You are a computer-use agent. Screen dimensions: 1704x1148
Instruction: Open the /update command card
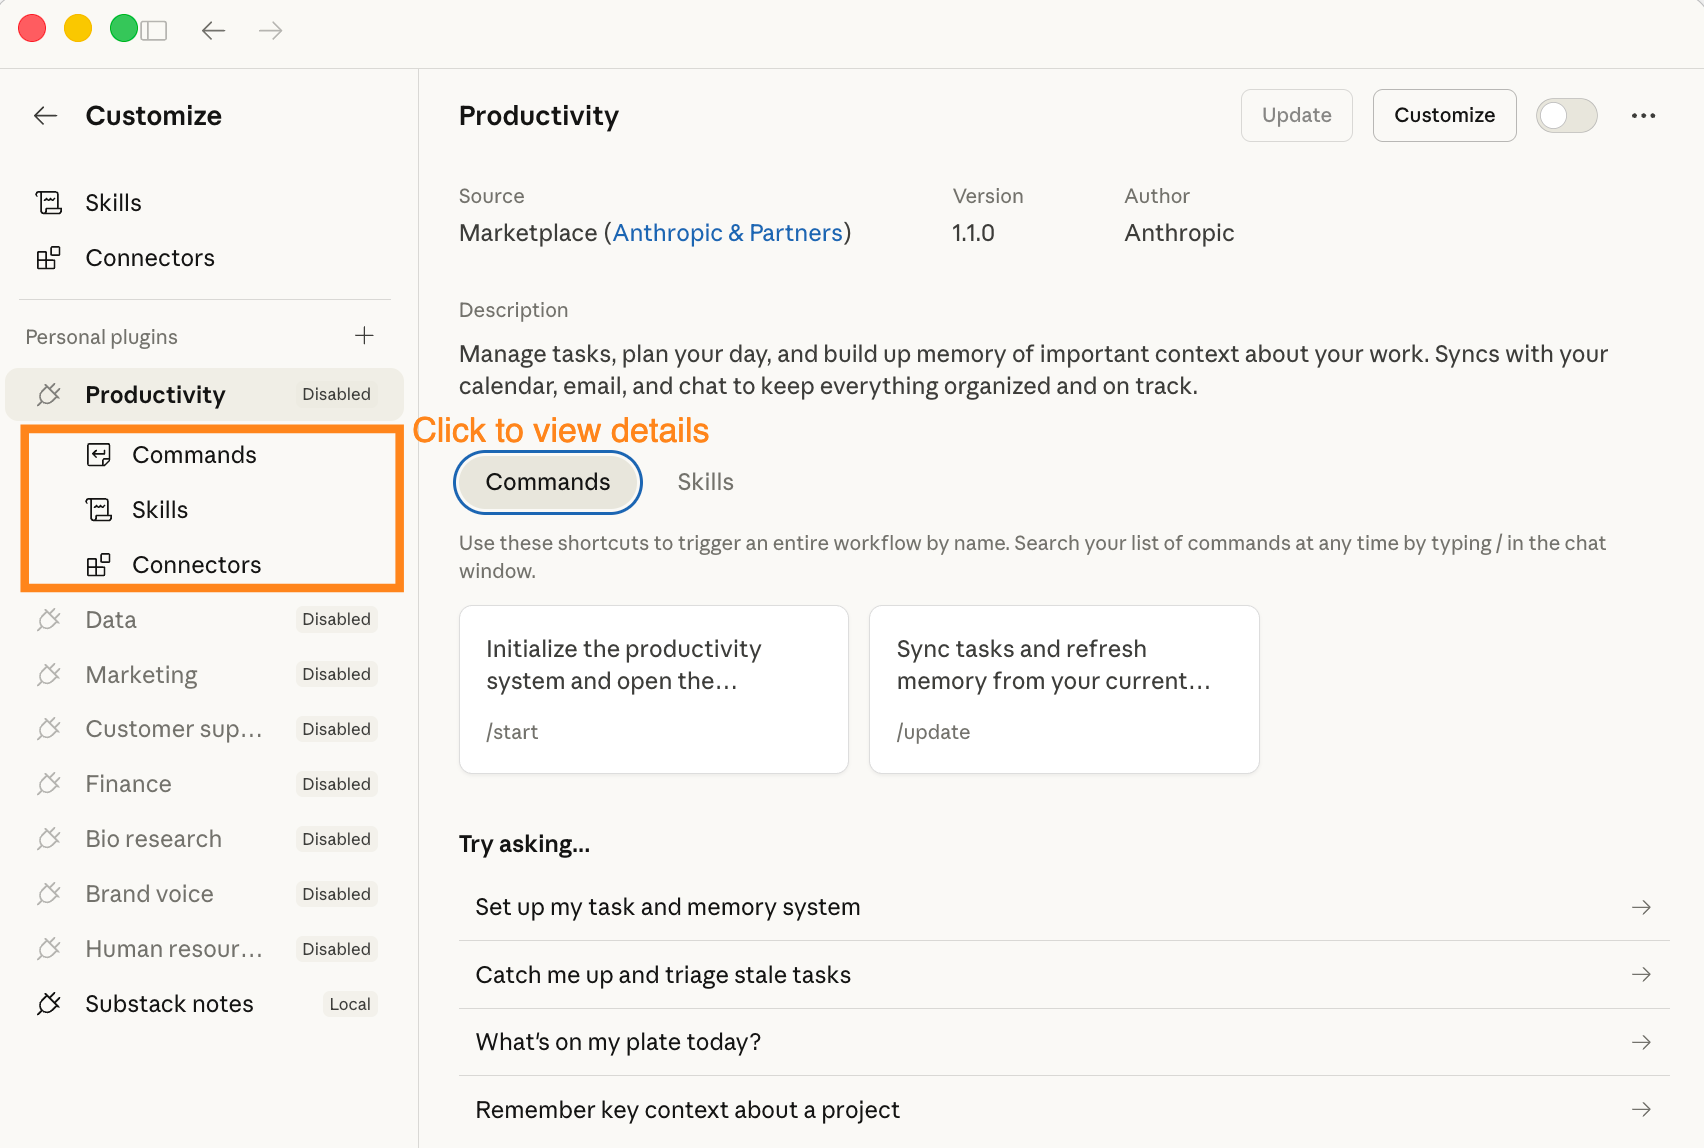pos(1064,689)
